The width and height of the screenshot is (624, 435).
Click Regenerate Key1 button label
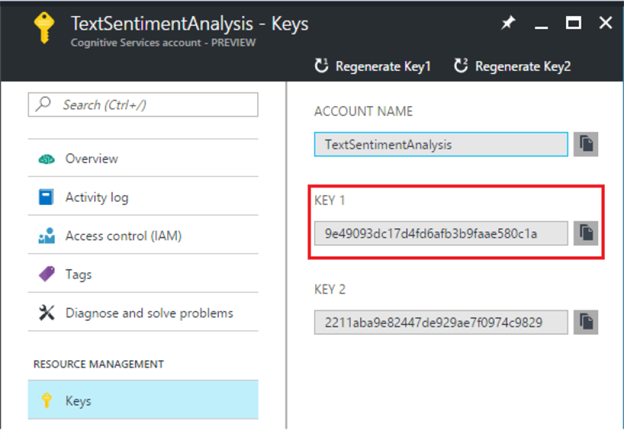click(383, 66)
